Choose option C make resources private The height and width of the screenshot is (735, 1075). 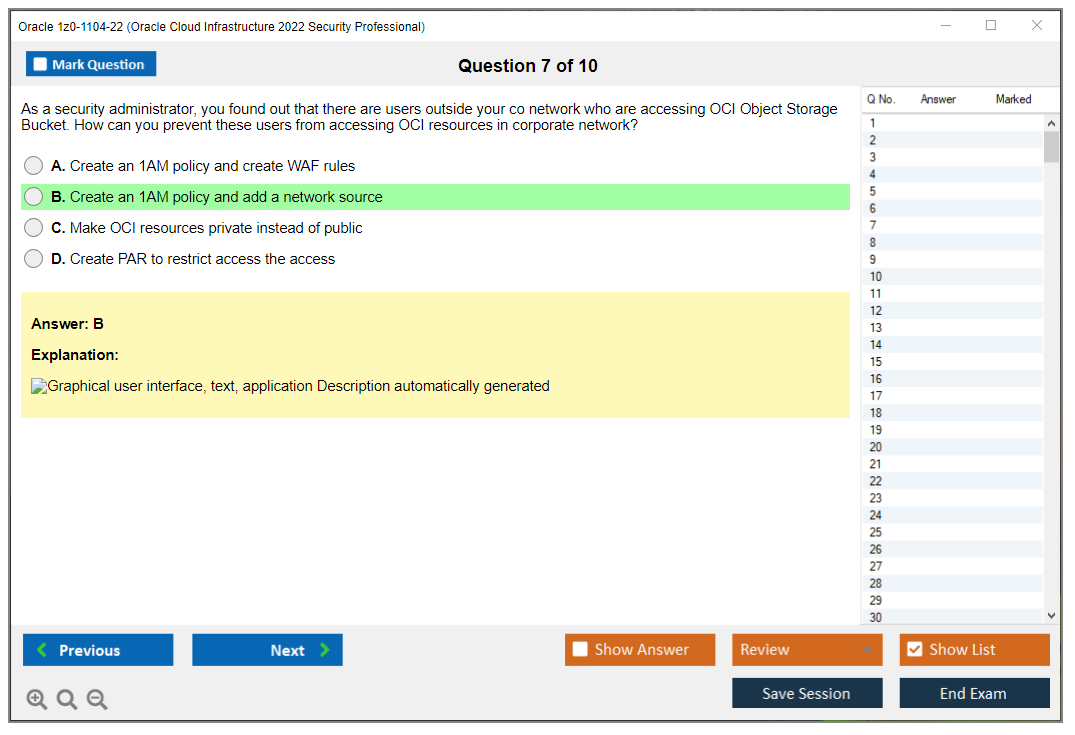coord(34,228)
